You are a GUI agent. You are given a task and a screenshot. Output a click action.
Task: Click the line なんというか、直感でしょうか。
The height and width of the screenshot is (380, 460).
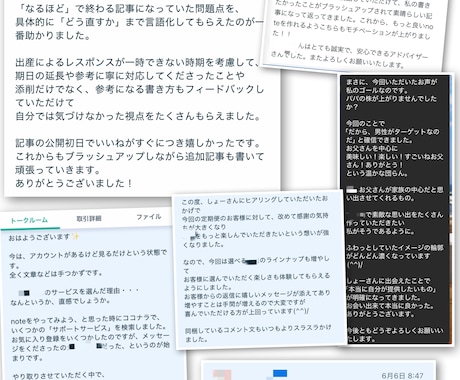pos(60,301)
